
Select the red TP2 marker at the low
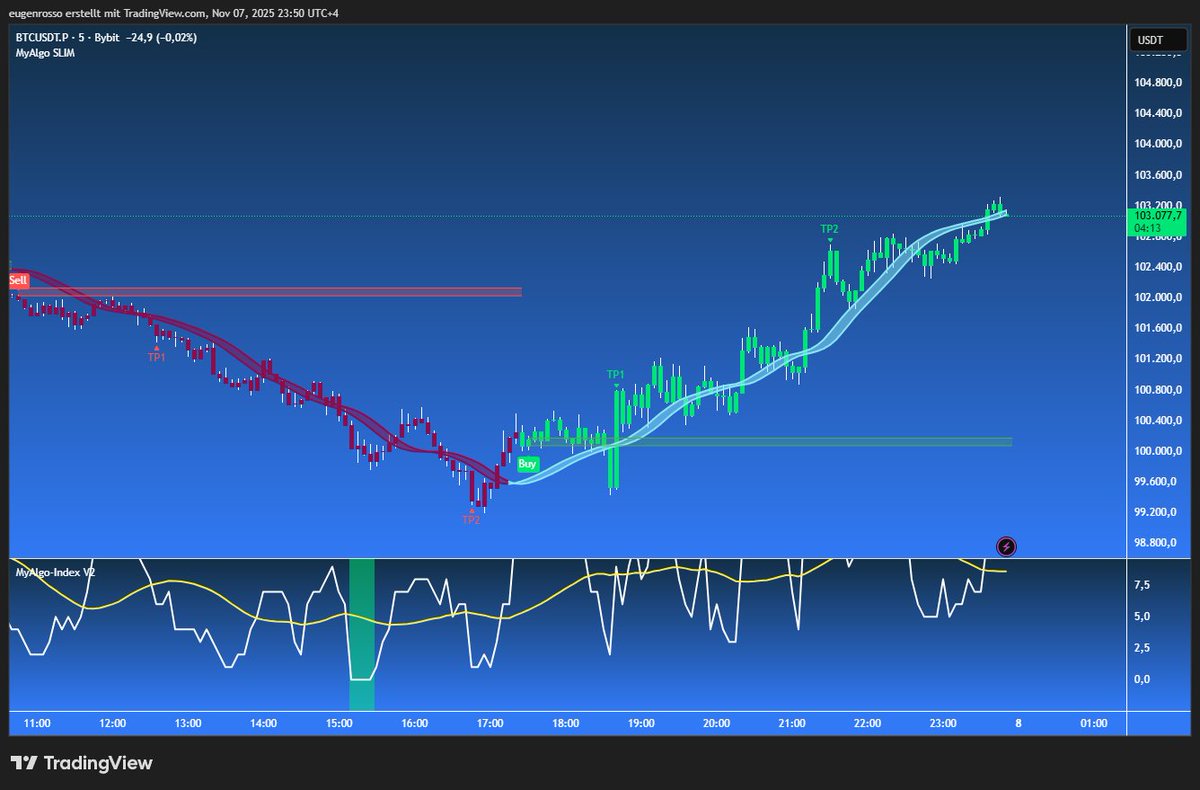(x=471, y=519)
